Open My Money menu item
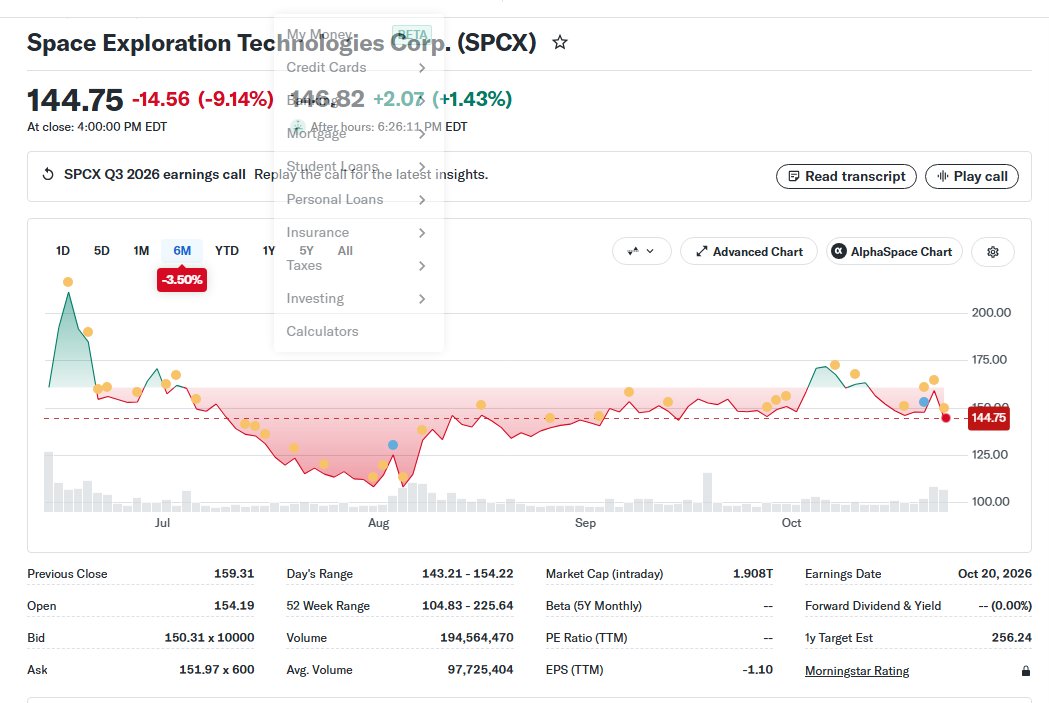Viewport: 1049px width, 703px height. pos(319,34)
